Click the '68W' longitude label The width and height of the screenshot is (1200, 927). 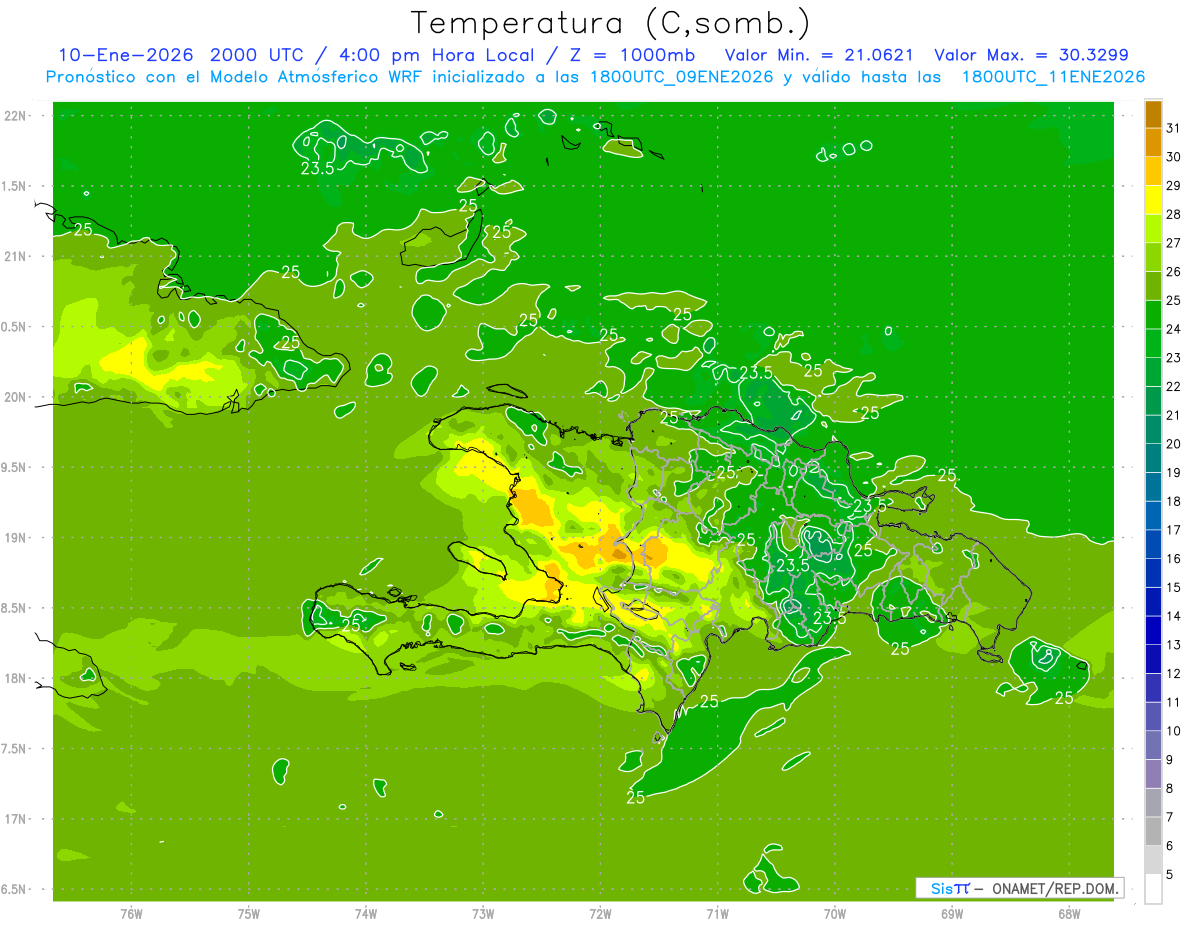click(1069, 914)
